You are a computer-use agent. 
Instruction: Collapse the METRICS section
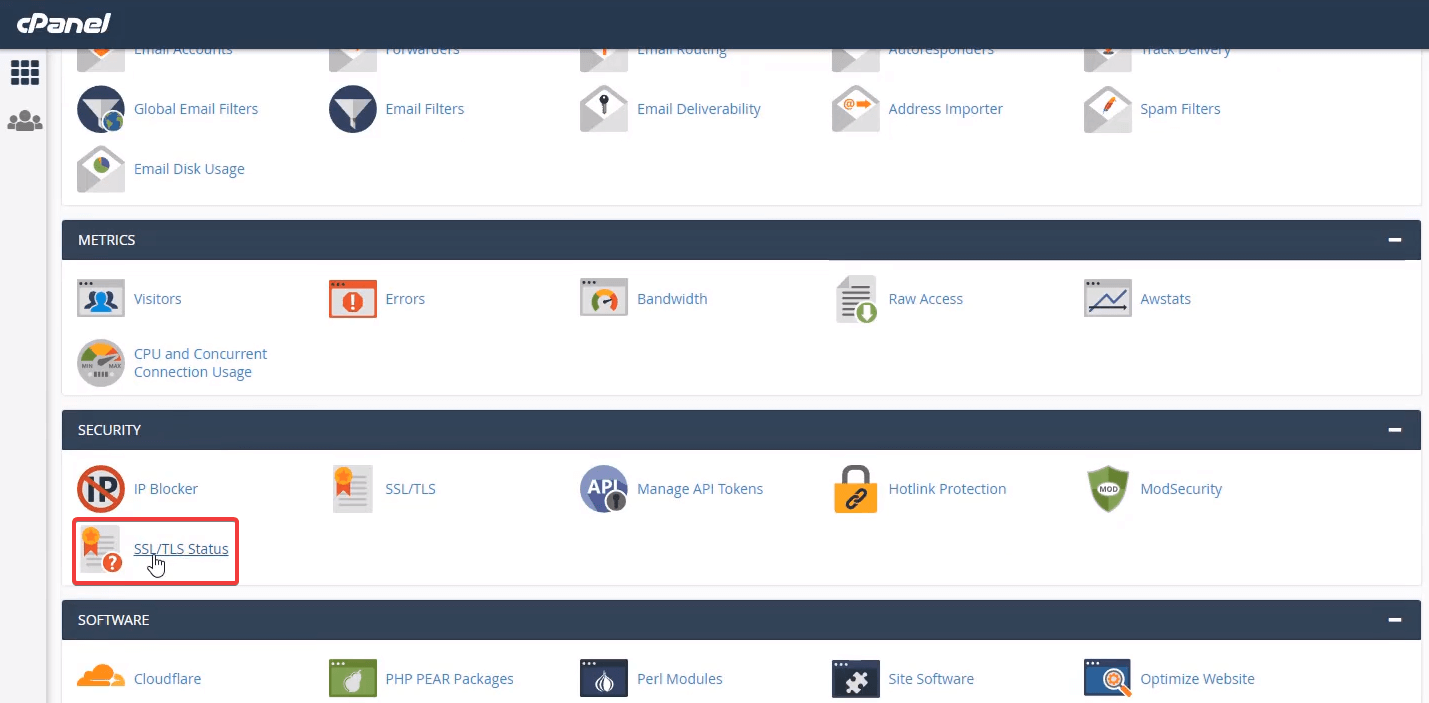coord(1395,239)
